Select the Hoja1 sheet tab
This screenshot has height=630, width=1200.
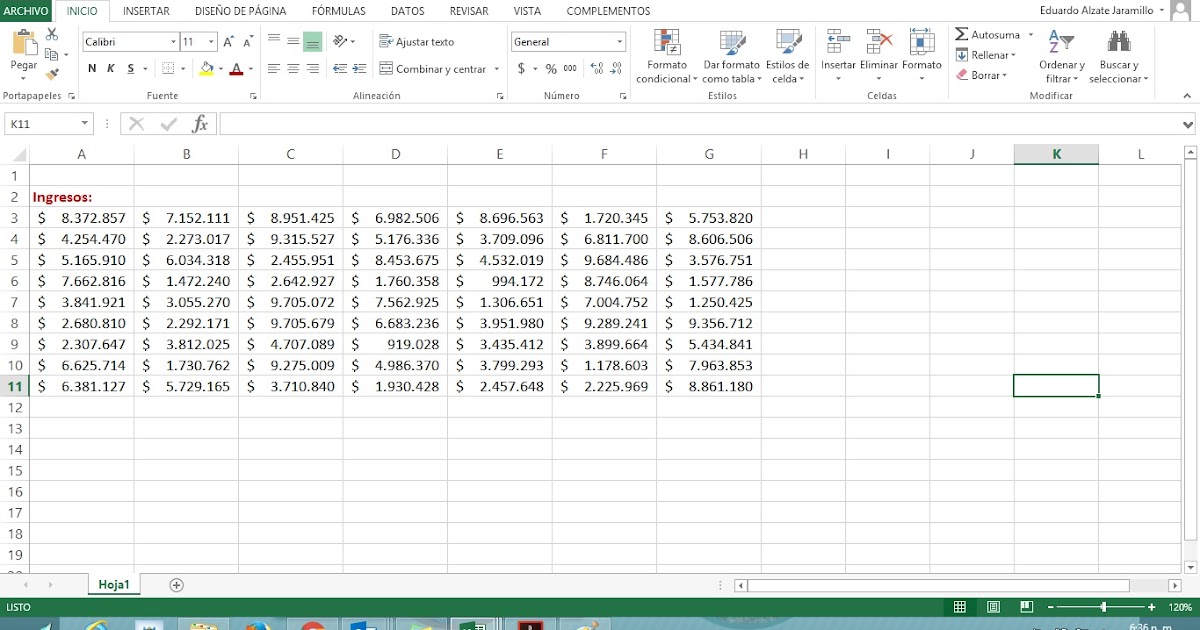click(x=113, y=584)
